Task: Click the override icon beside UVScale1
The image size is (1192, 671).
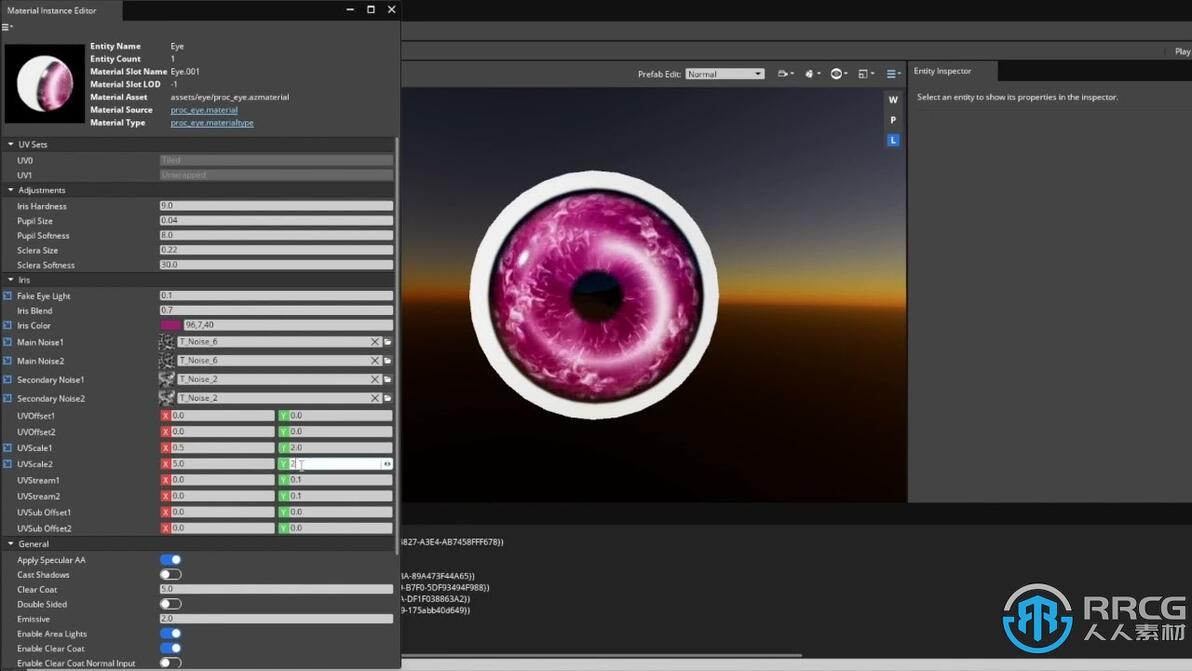Action: click(x=8, y=448)
